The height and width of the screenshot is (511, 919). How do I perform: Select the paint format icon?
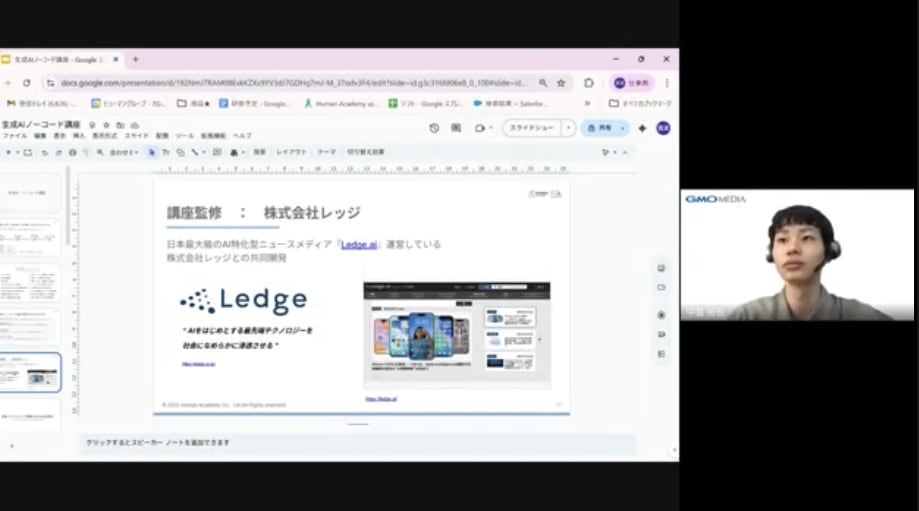[x=86, y=152]
